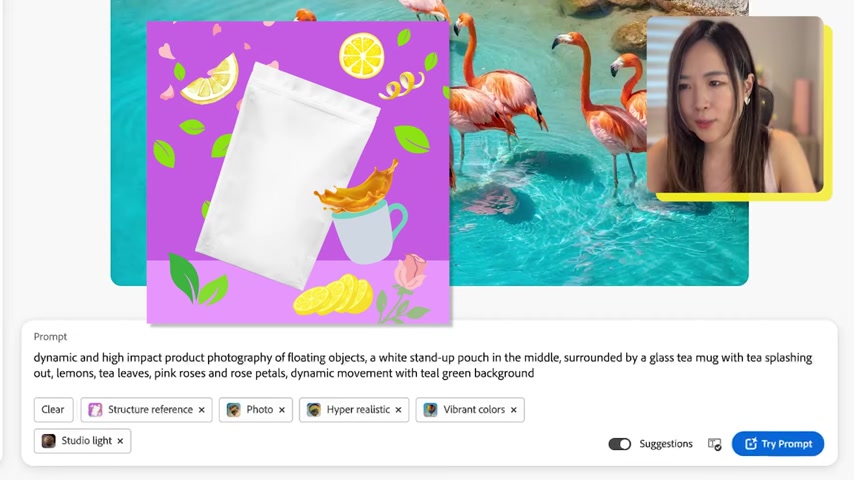Click the Prompt label heading
This screenshot has height=480, width=854.
50,337
